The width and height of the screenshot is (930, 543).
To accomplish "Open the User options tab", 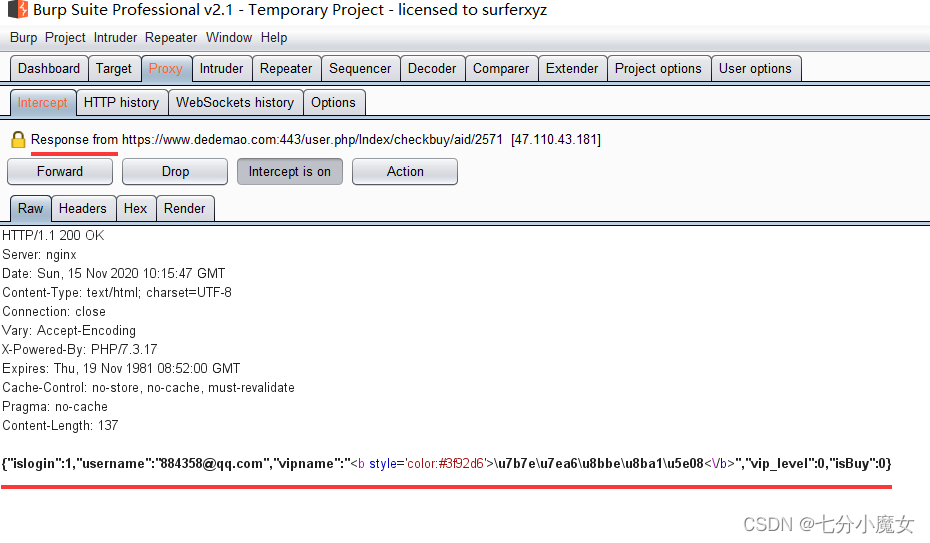I will pos(756,69).
